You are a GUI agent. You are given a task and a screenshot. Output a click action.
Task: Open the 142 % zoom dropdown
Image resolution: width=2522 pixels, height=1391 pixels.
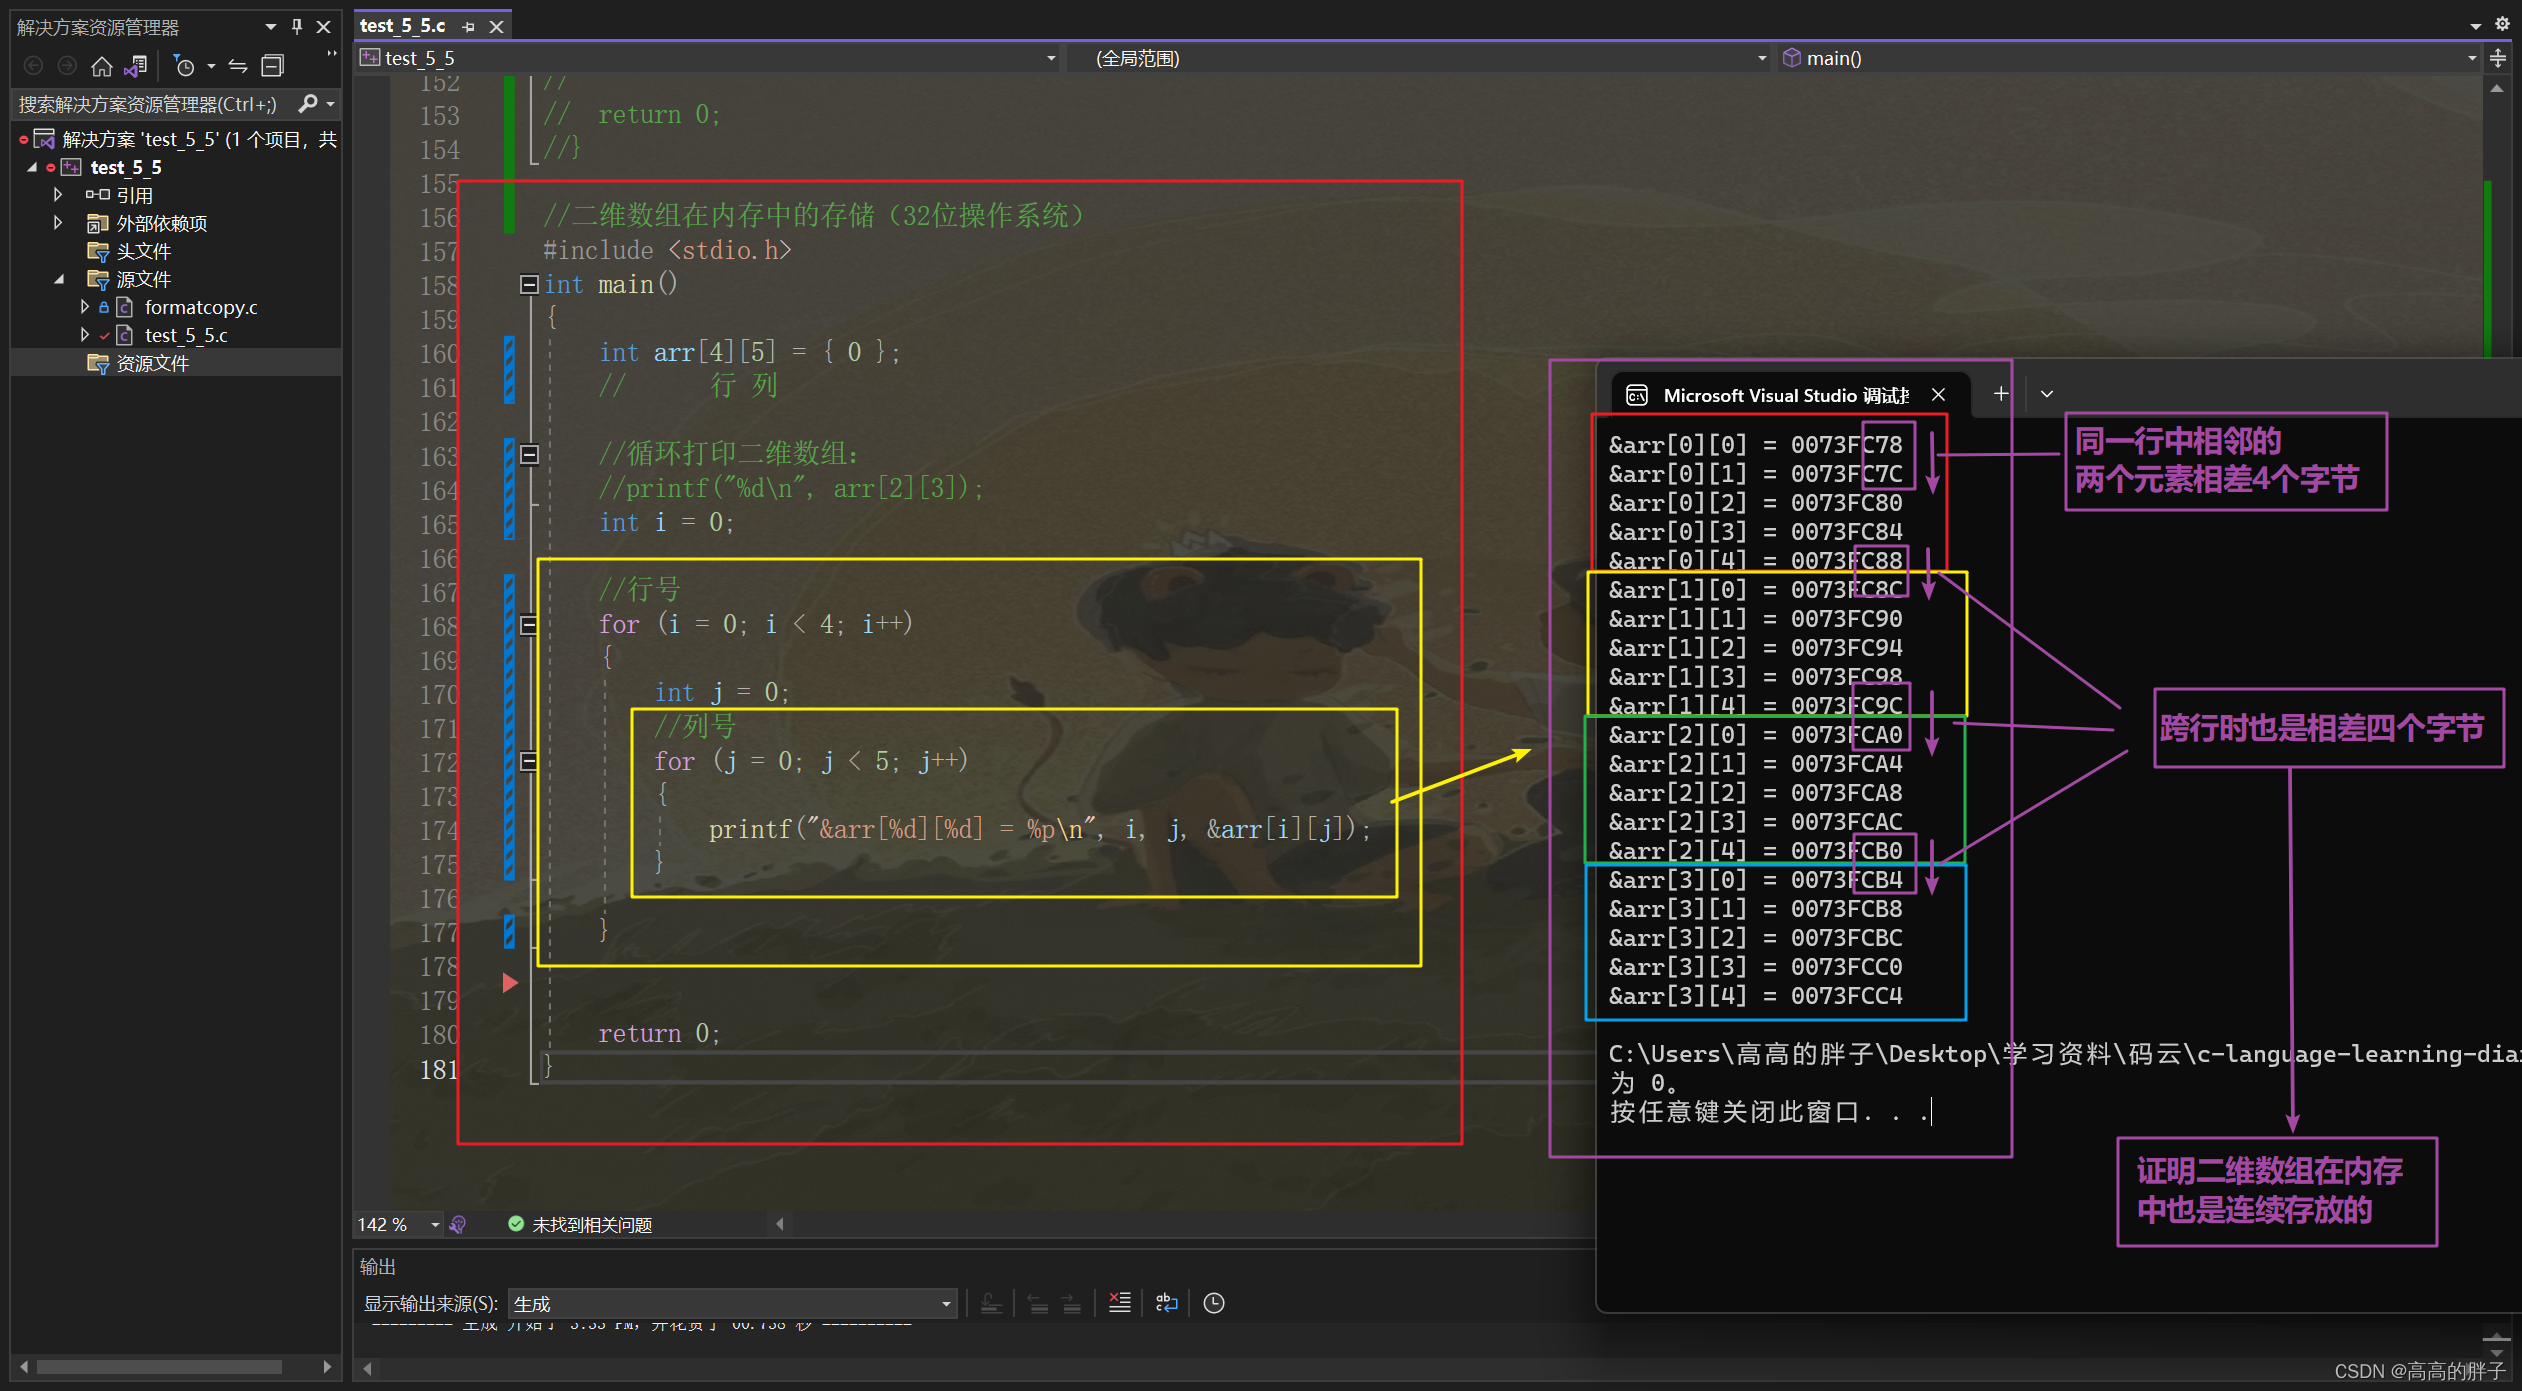coord(435,1224)
